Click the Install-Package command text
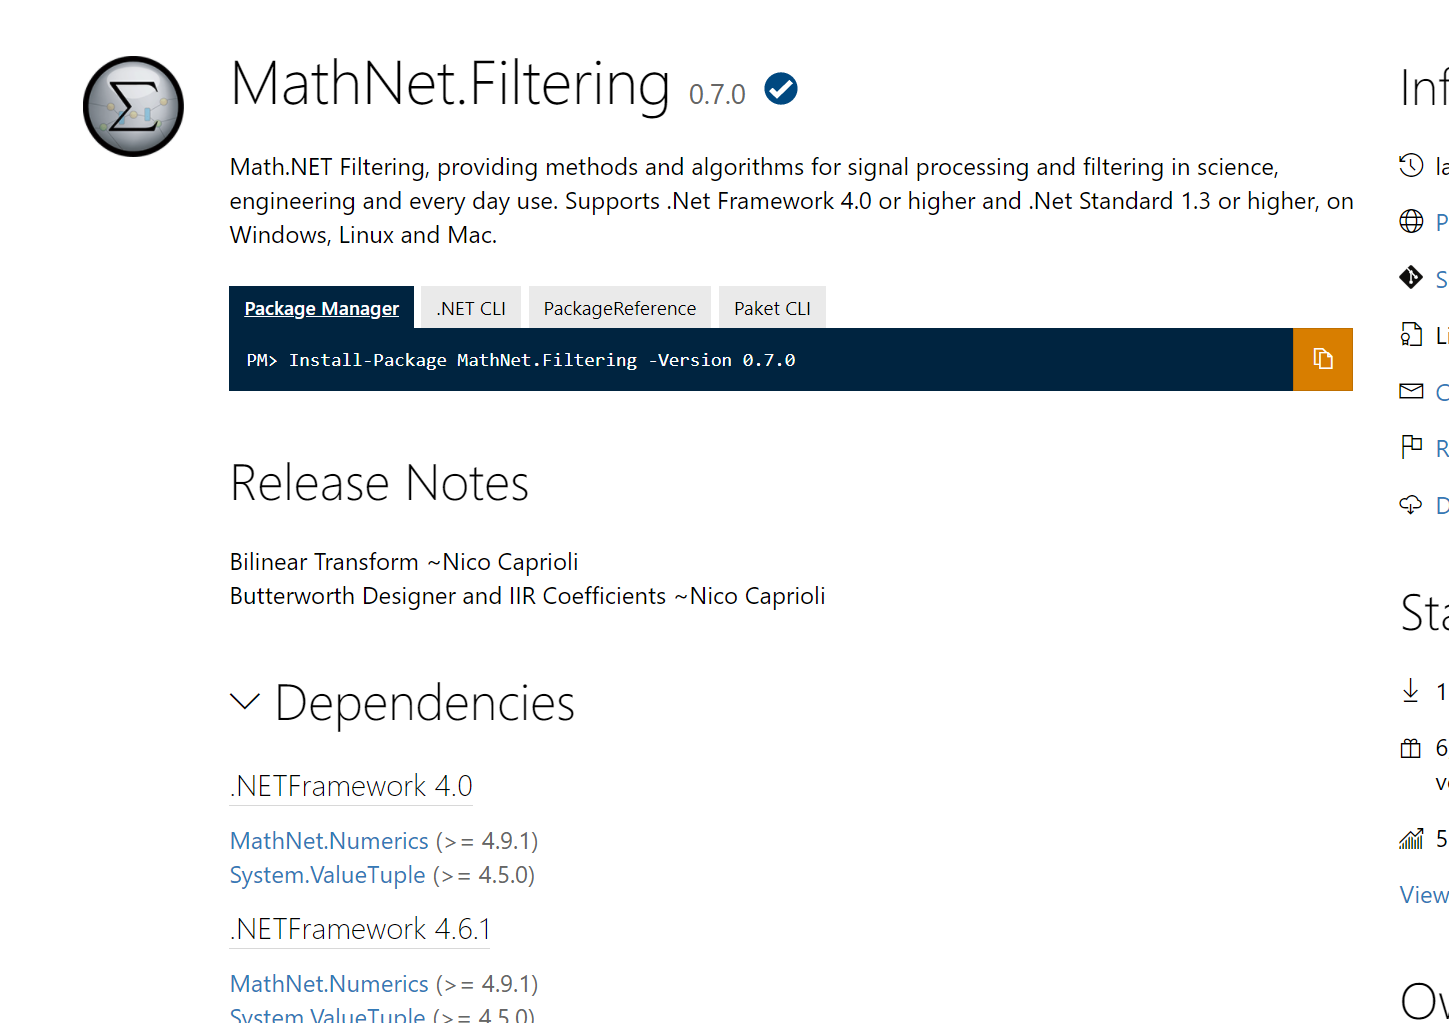 (x=521, y=360)
